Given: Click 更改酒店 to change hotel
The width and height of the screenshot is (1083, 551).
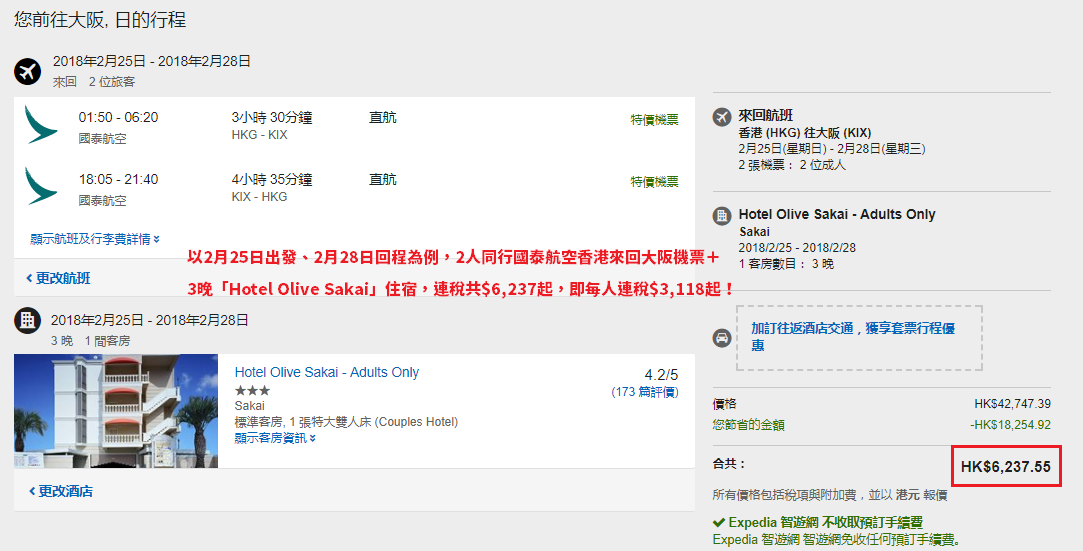Looking at the screenshot, I should (x=61, y=491).
